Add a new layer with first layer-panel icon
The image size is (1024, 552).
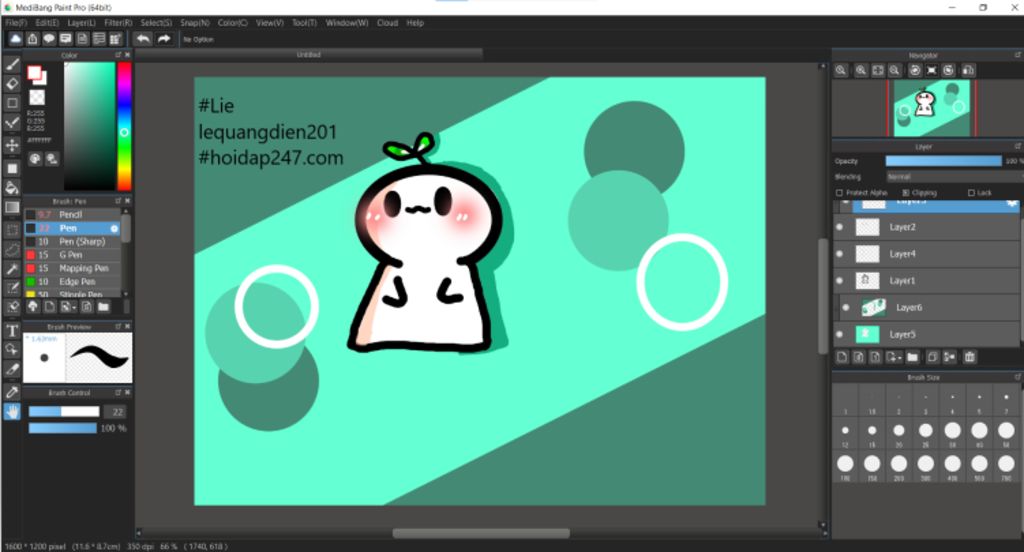(842, 357)
